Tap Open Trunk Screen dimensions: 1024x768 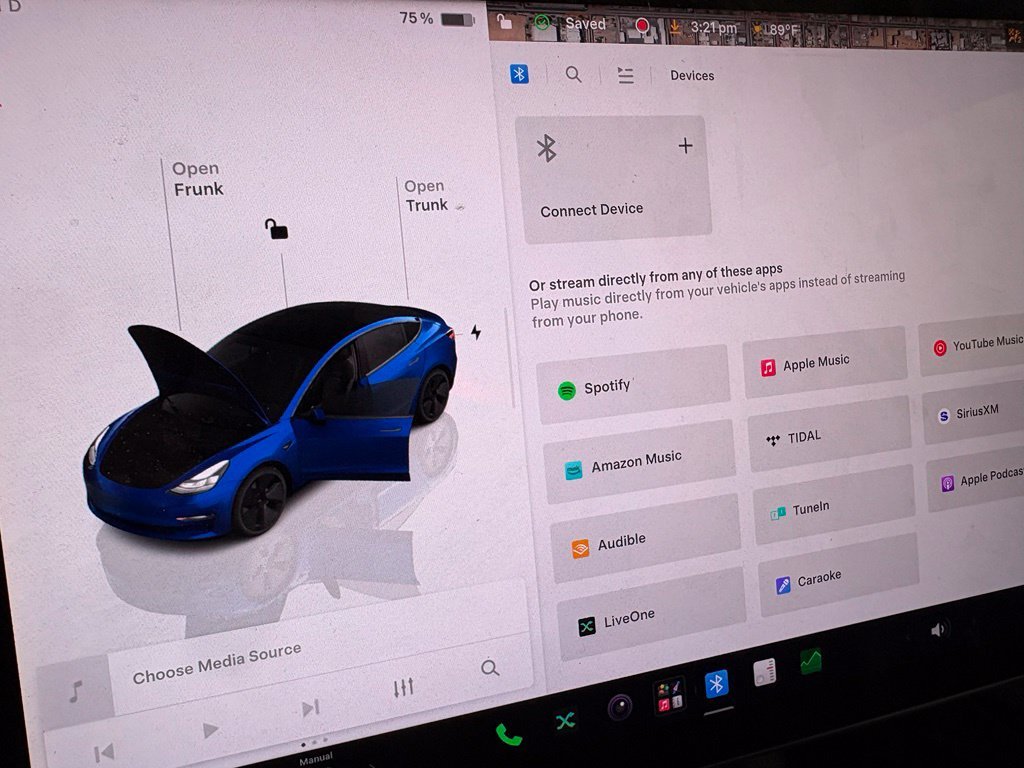pos(426,195)
